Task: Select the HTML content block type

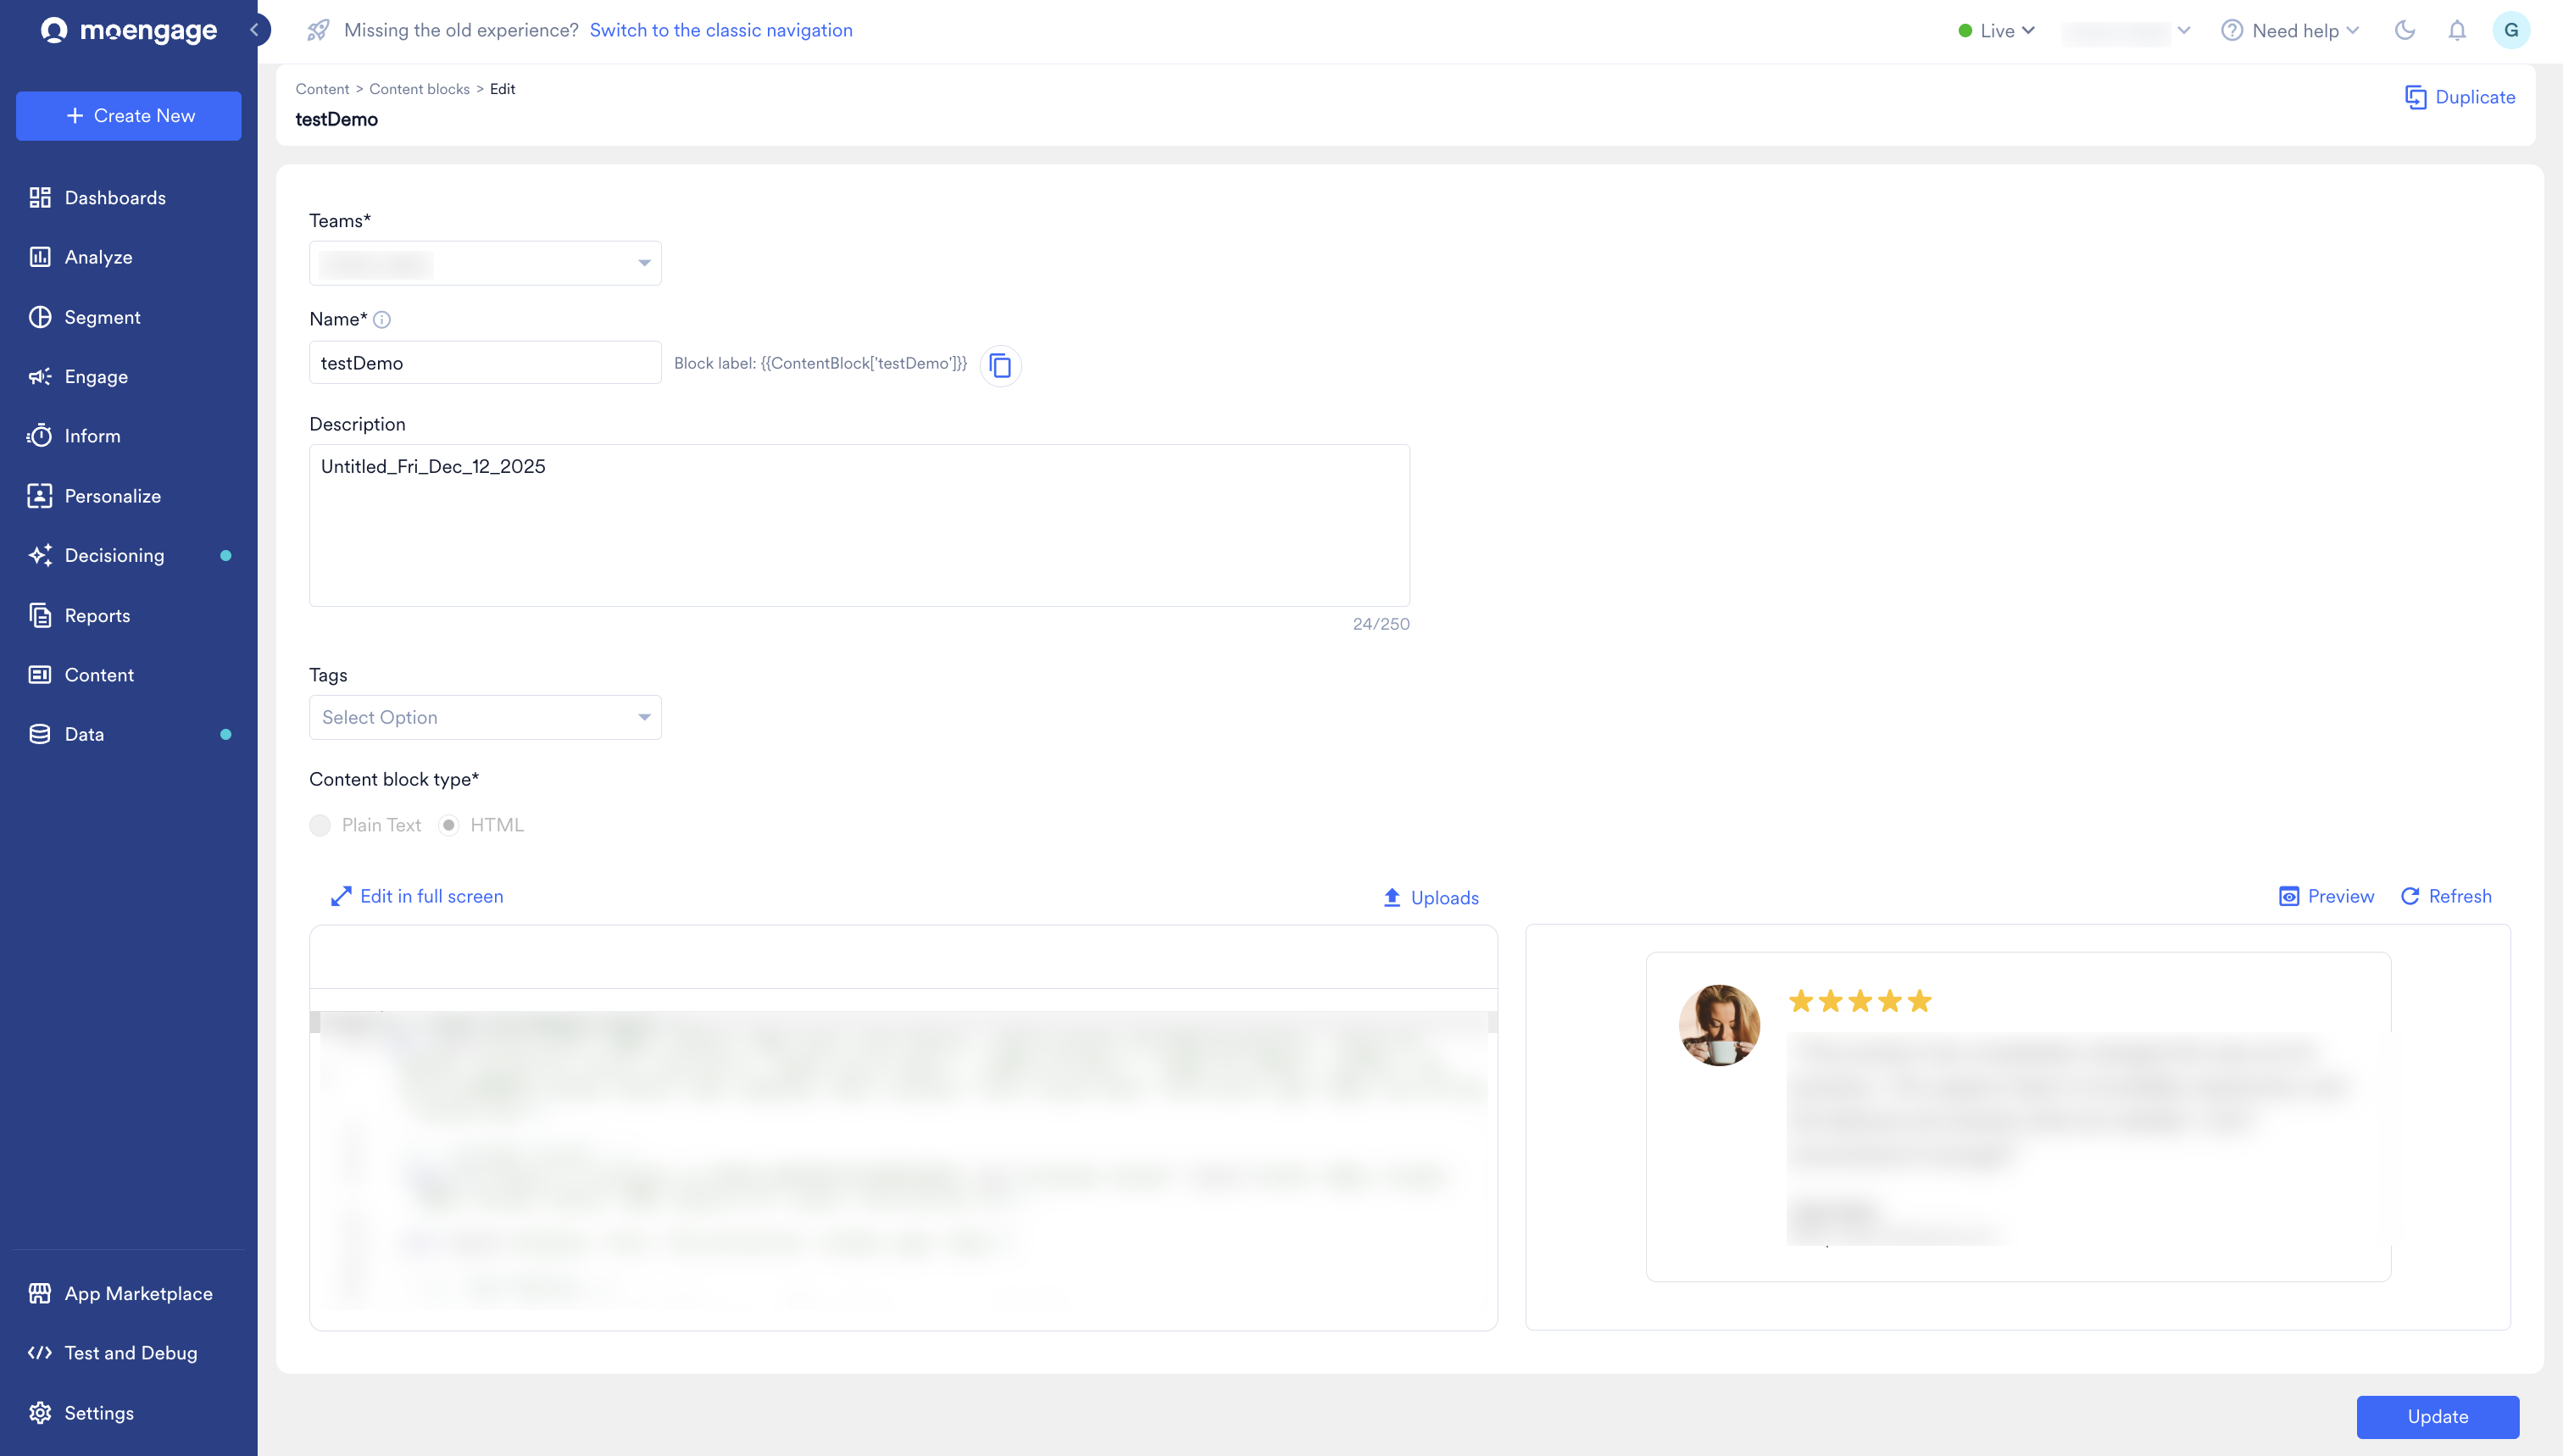Action: [x=451, y=825]
